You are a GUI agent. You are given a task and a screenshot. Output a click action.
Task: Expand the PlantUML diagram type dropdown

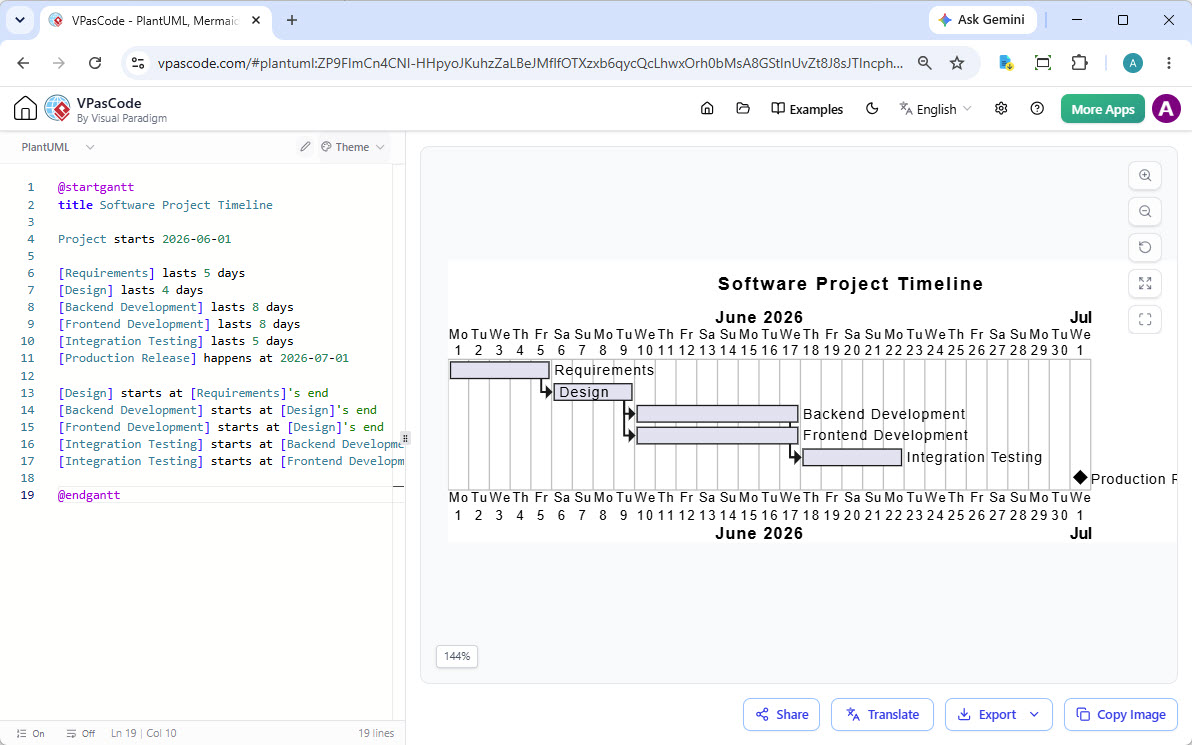58,147
